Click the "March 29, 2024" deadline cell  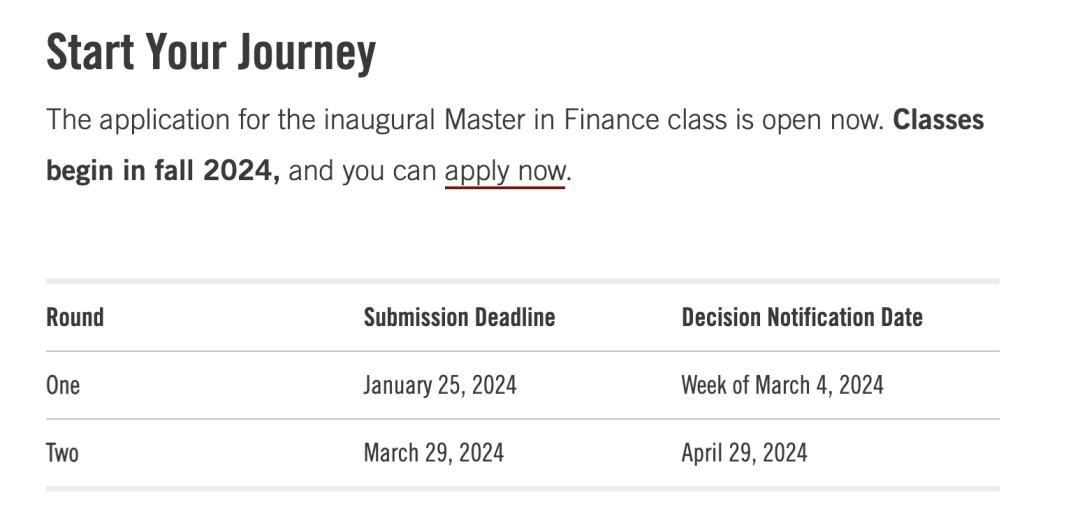pos(434,453)
